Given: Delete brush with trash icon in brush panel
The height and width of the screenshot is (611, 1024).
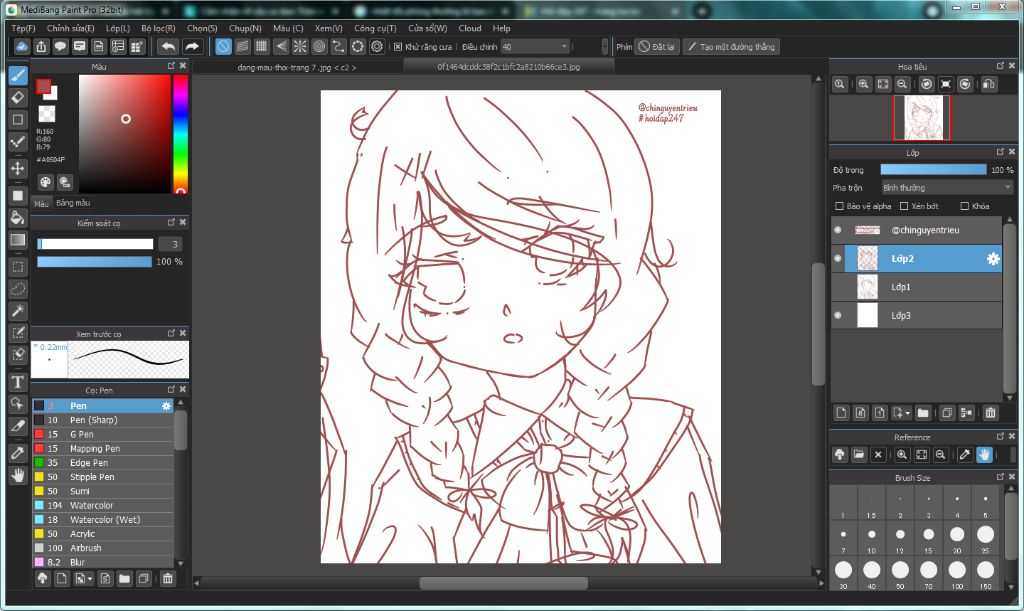Looking at the screenshot, I should (168, 578).
